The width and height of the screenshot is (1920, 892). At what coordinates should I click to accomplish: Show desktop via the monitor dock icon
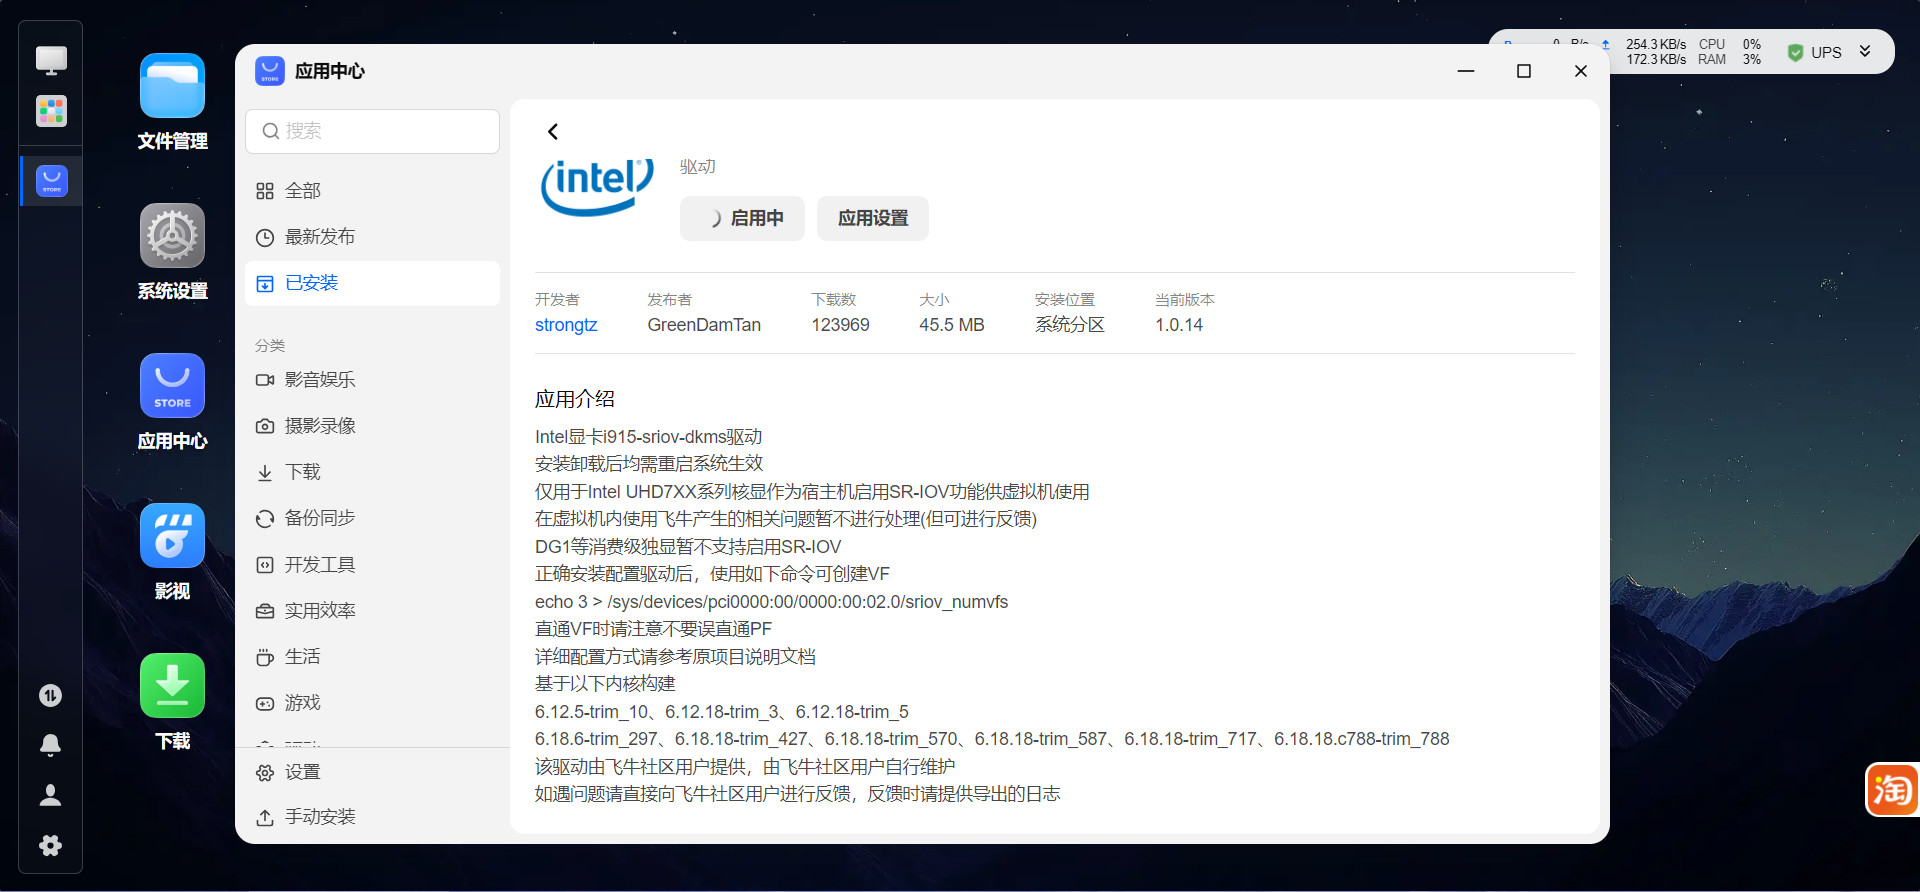pyautogui.click(x=51, y=60)
